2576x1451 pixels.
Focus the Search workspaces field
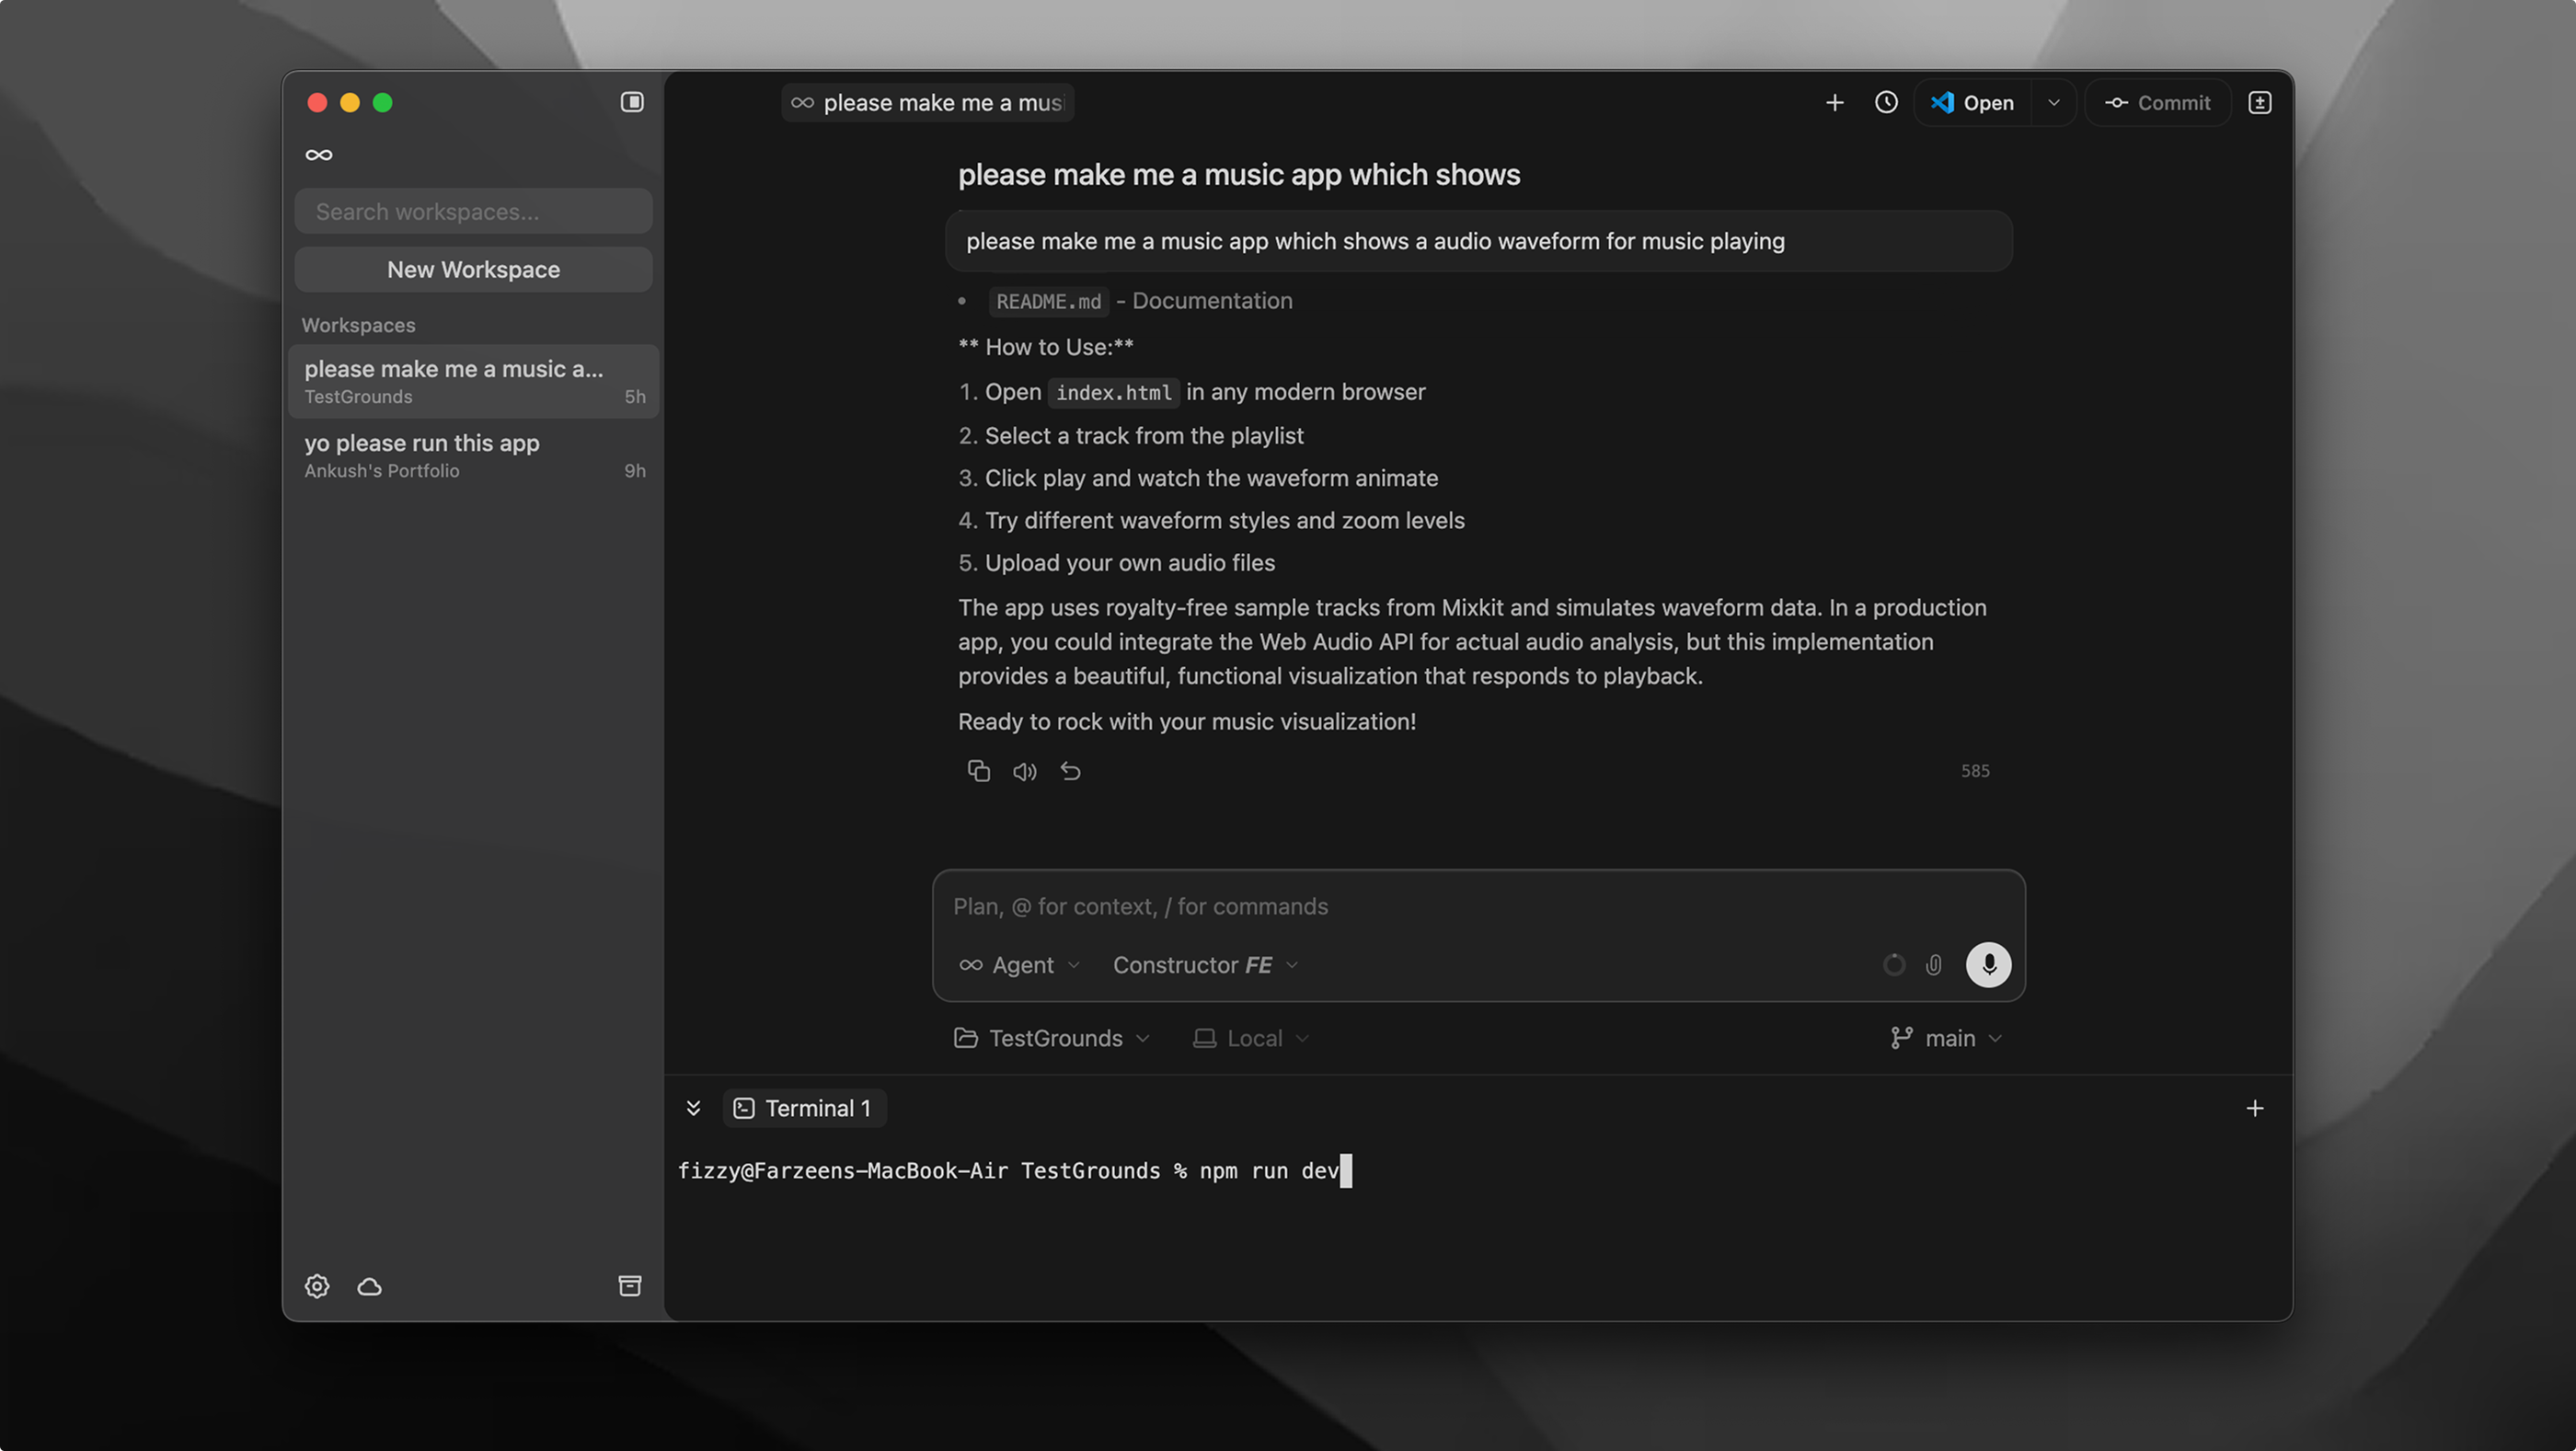click(x=473, y=212)
